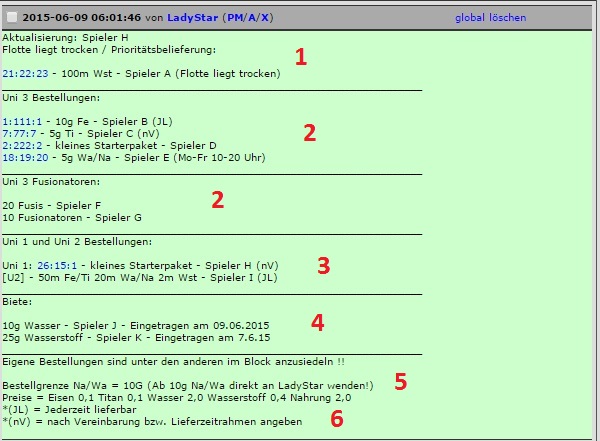The width and height of the screenshot is (600, 441).
Task: Click the red number 5 marker
Action: 400,380
